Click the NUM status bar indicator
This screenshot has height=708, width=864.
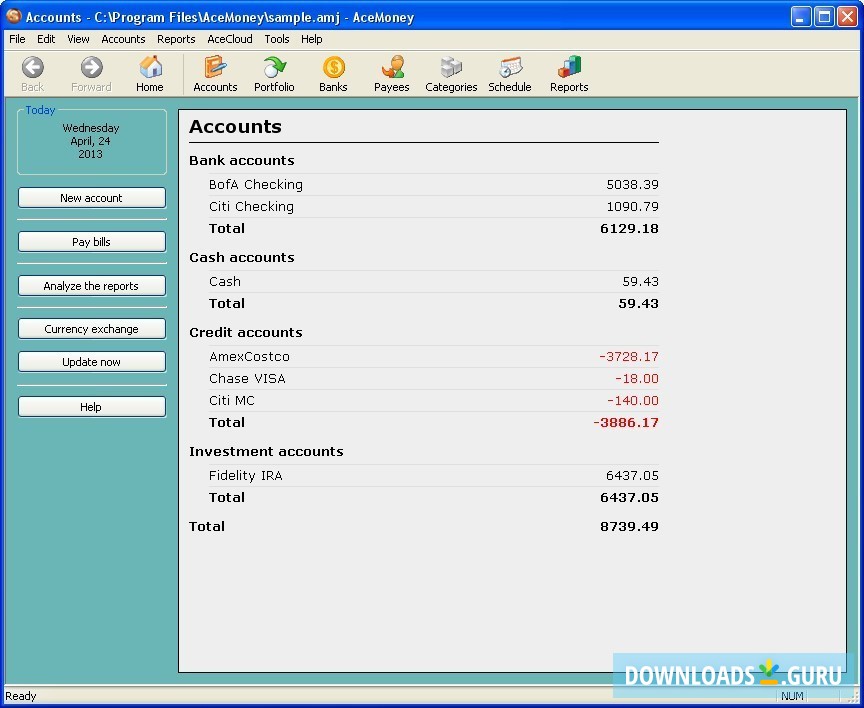click(792, 696)
